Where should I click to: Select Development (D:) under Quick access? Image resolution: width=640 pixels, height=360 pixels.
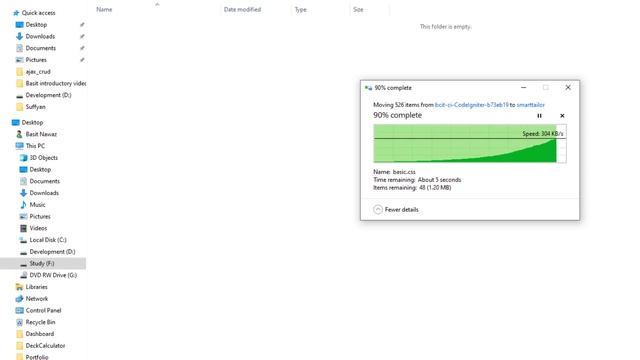point(43,95)
